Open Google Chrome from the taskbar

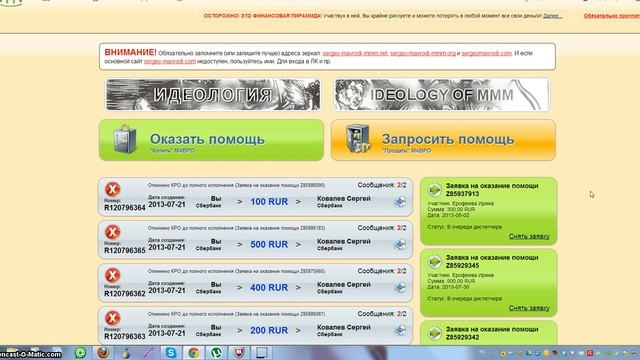coord(193,353)
